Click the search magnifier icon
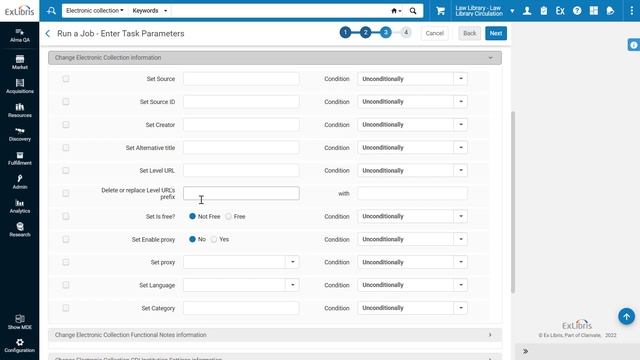This screenshot has width=640, height=360. 413,11
